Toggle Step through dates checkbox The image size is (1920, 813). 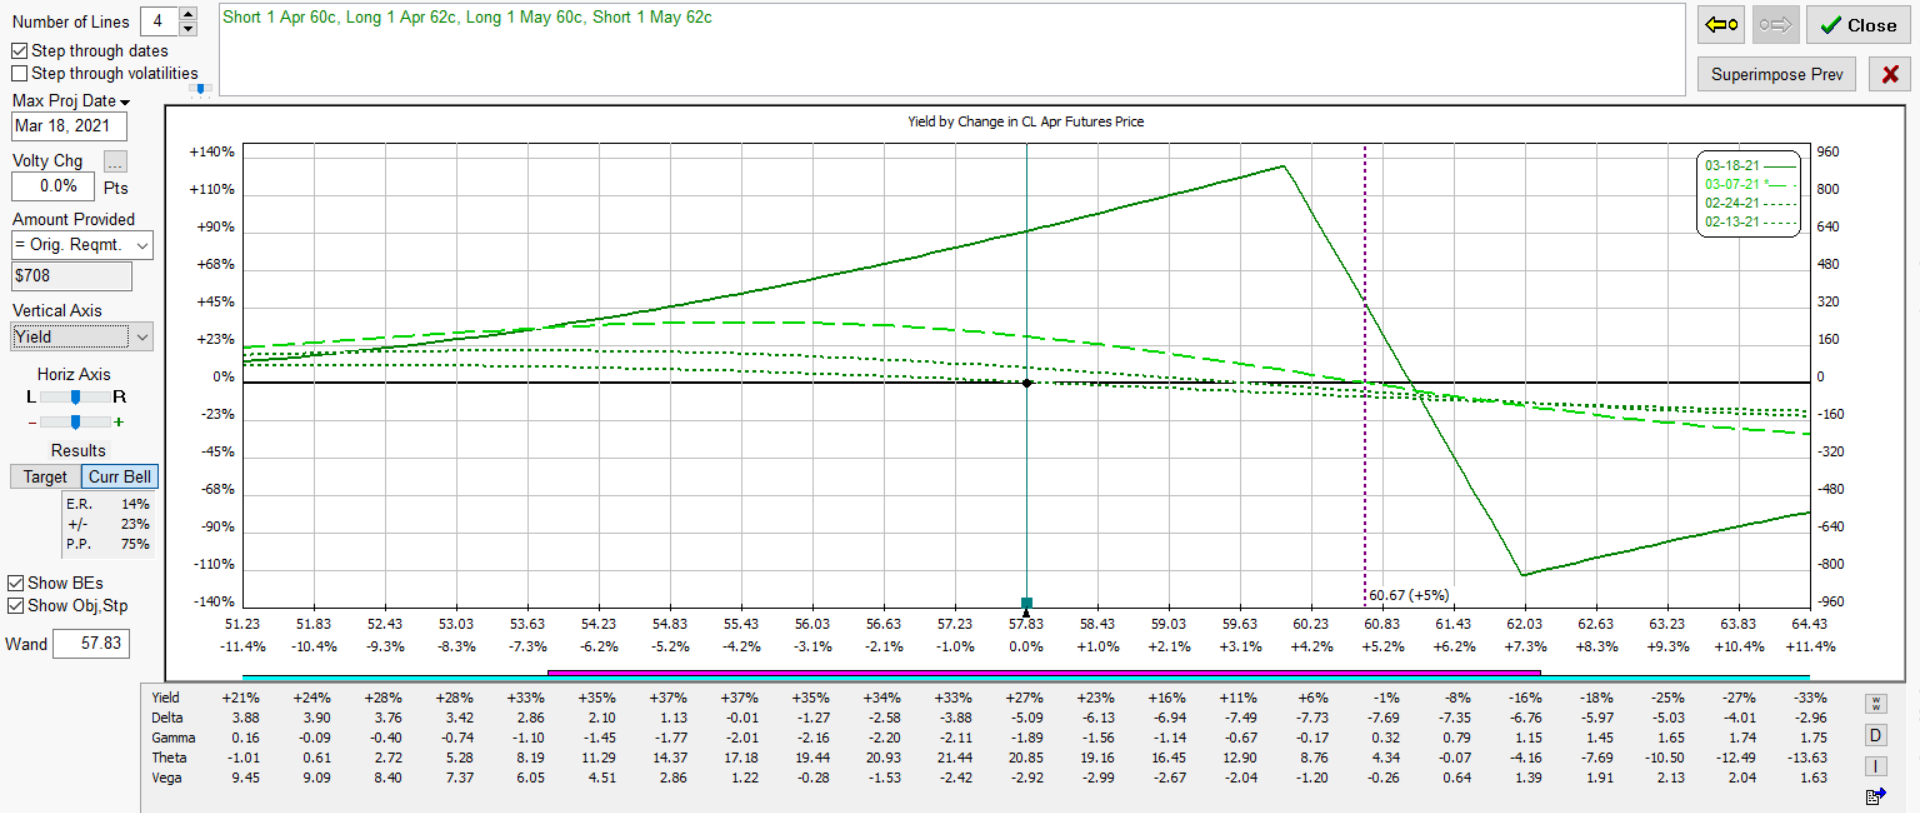(19, 50)
